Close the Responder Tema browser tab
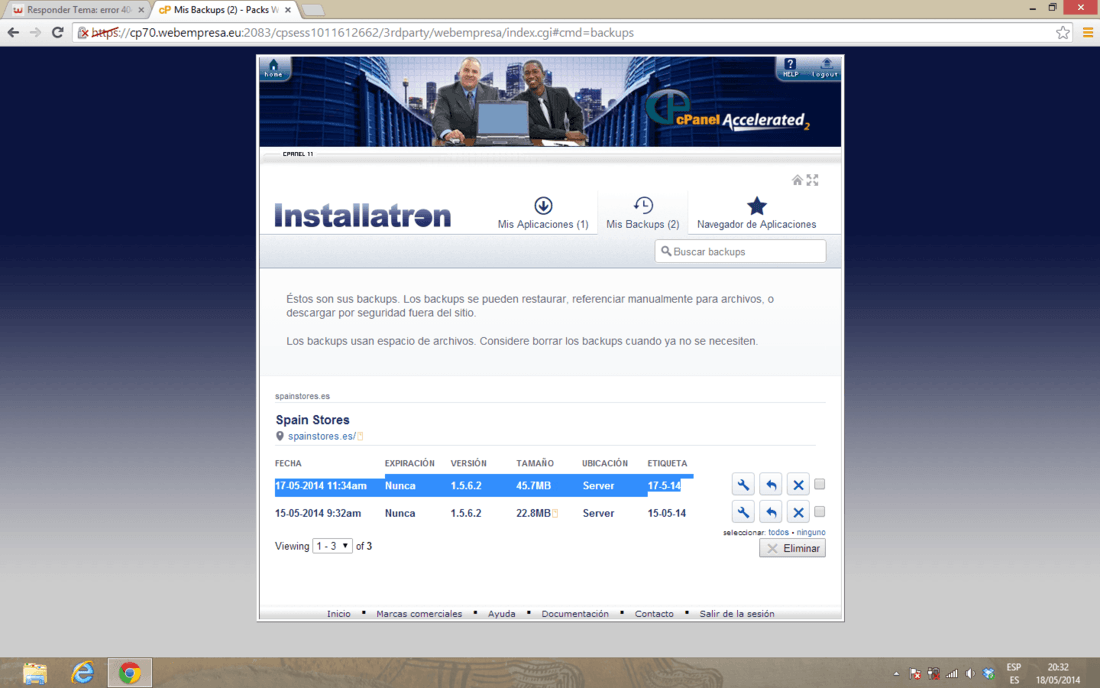1100x688 pixels. (141, 10)
